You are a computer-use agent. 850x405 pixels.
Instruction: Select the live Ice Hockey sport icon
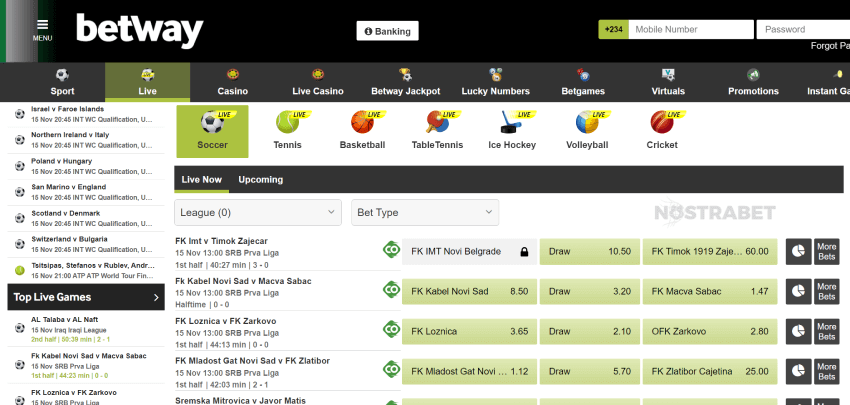(x=512, y=131)
